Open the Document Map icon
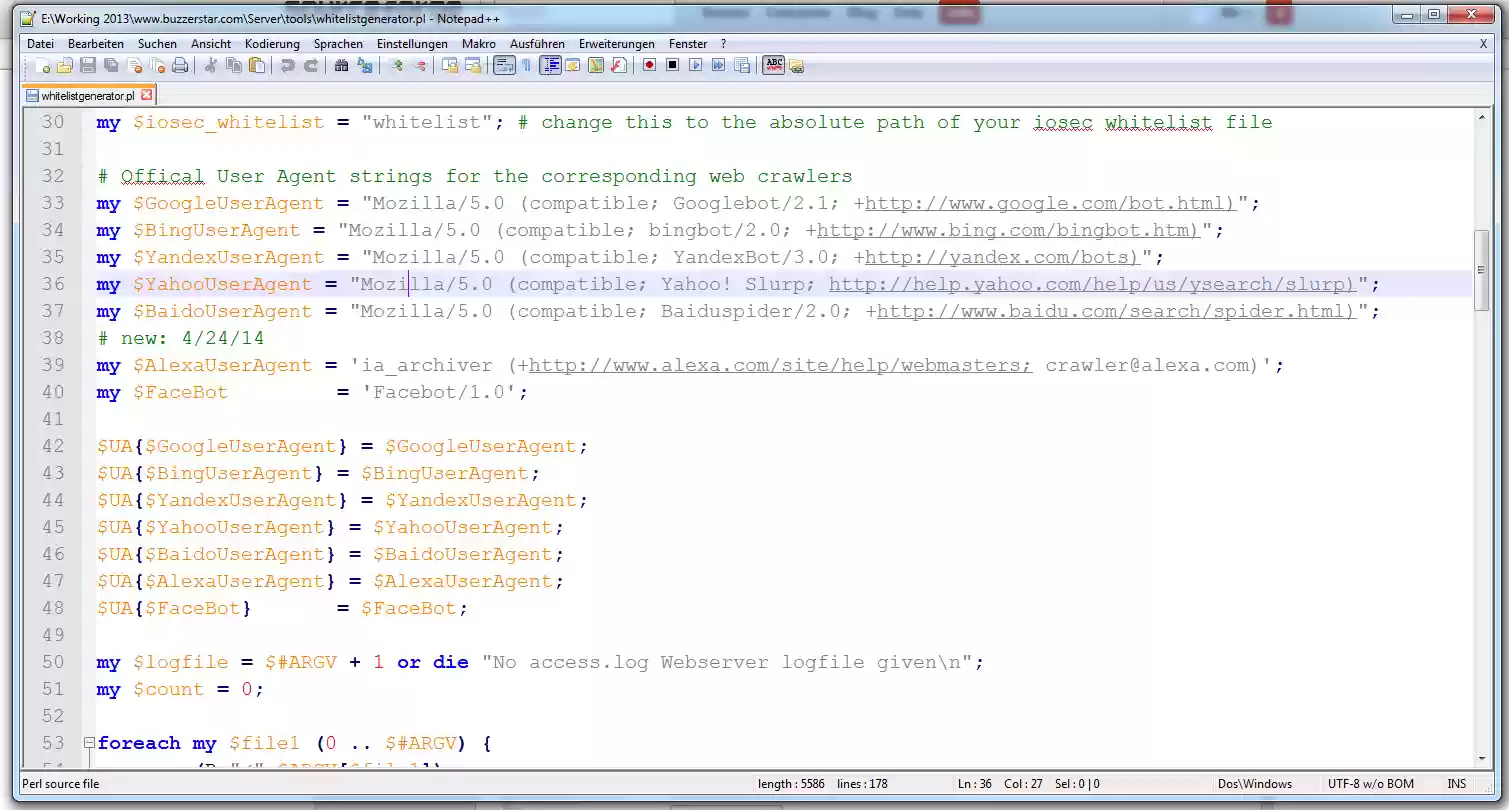 (595, 66)
